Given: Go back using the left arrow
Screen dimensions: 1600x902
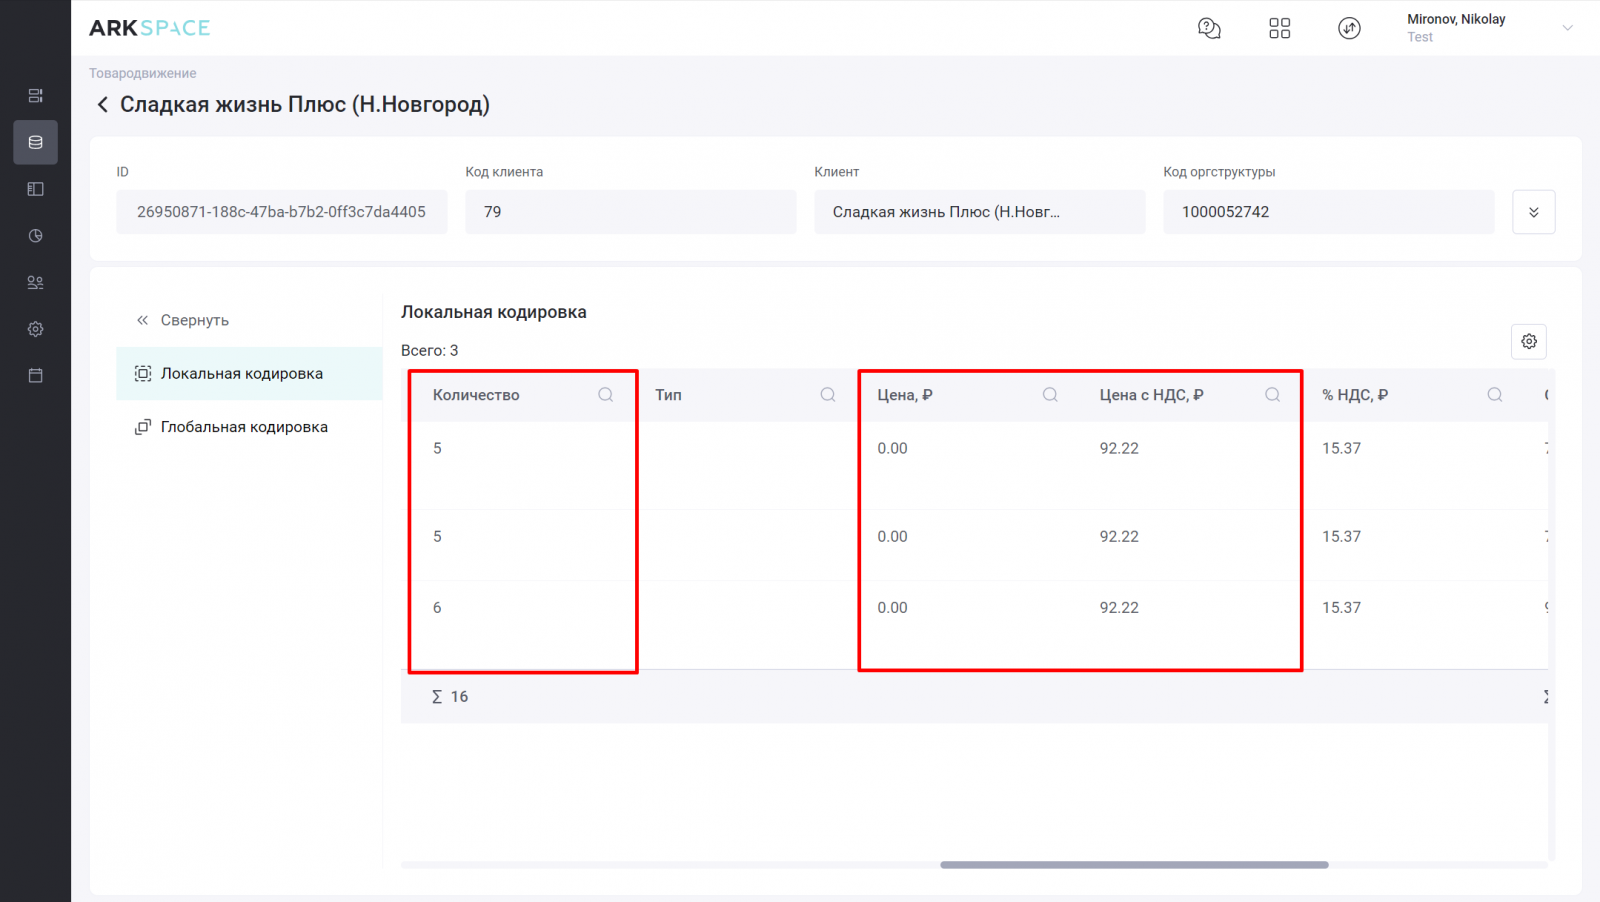Looking at the screenshot, I should 102,105.
